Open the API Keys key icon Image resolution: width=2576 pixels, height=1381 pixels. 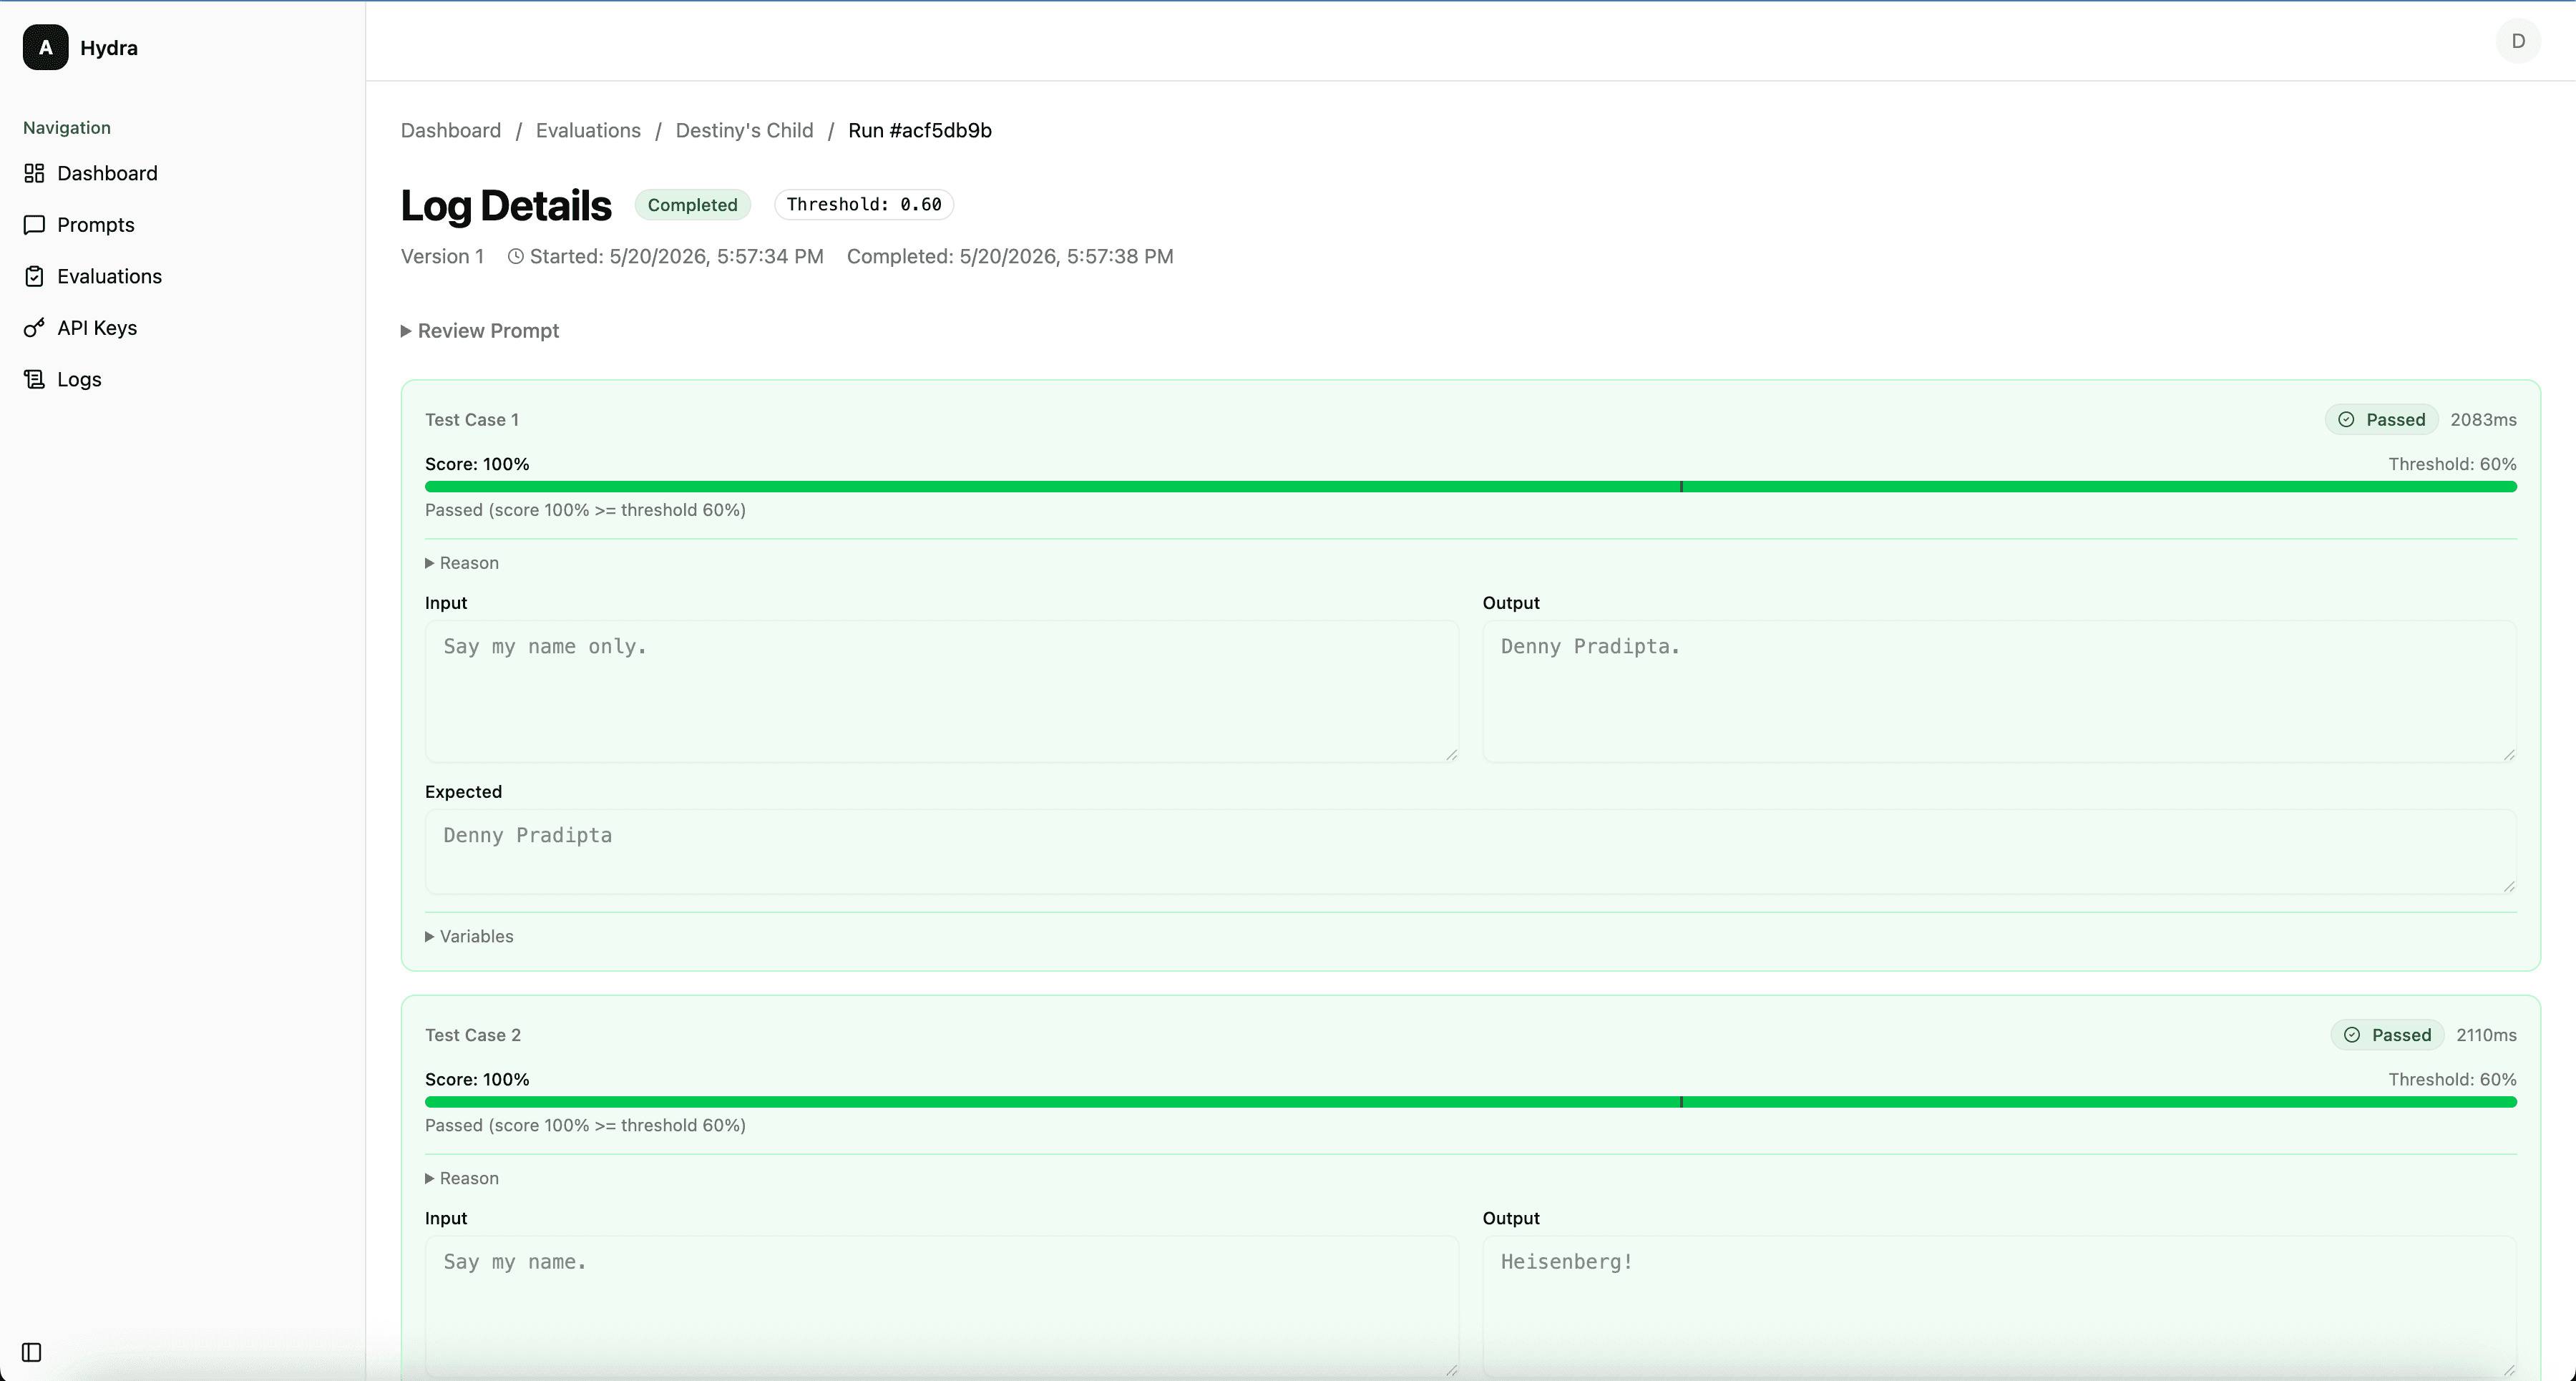tap(34, 328)
